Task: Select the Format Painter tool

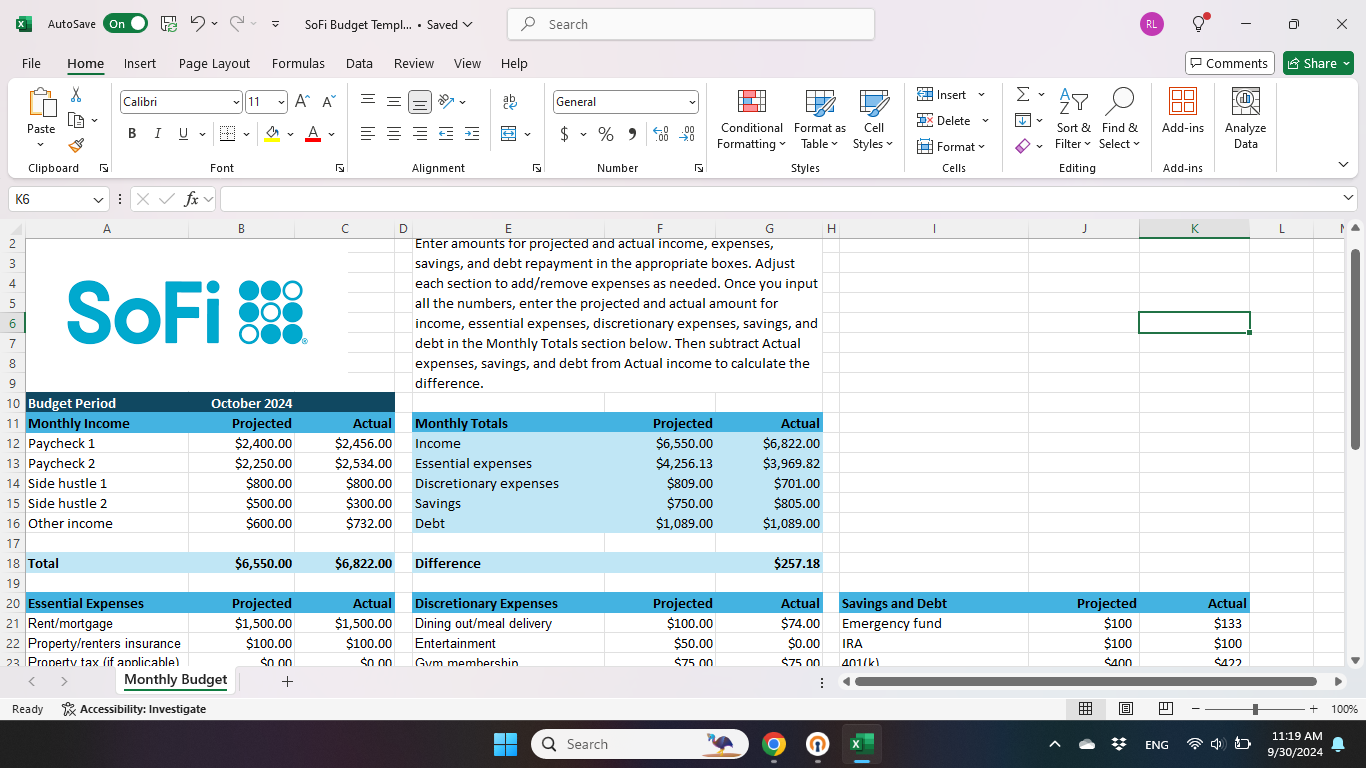Action: coord(76,146)
